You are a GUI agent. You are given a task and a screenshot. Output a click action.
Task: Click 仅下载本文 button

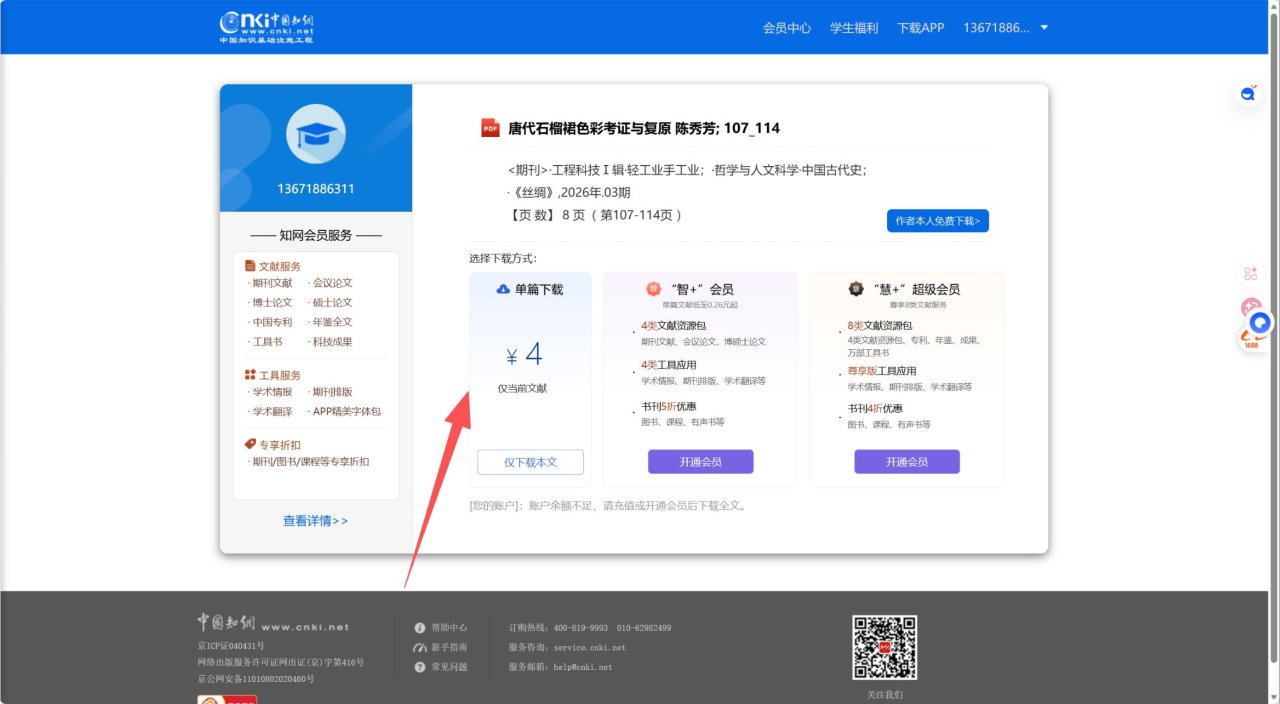[530, 462]
